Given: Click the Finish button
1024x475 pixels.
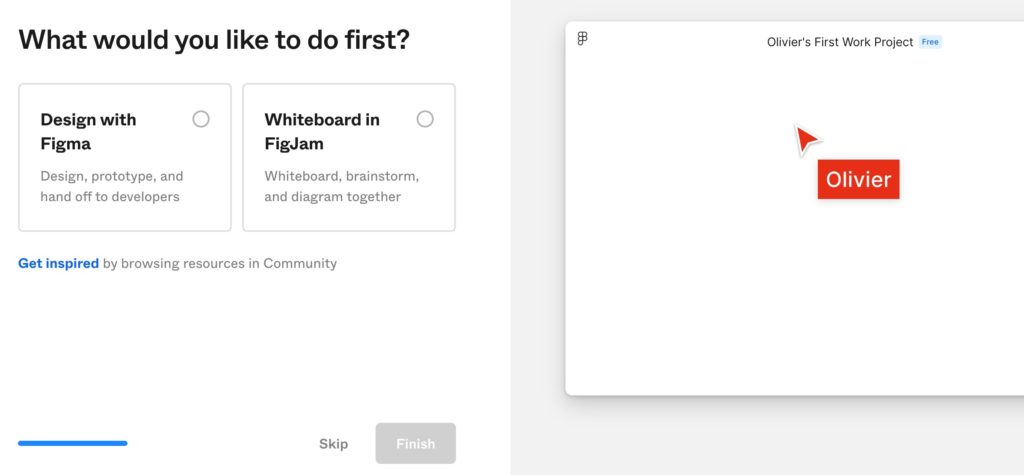Looking at the screenshot, I should 415,443.
